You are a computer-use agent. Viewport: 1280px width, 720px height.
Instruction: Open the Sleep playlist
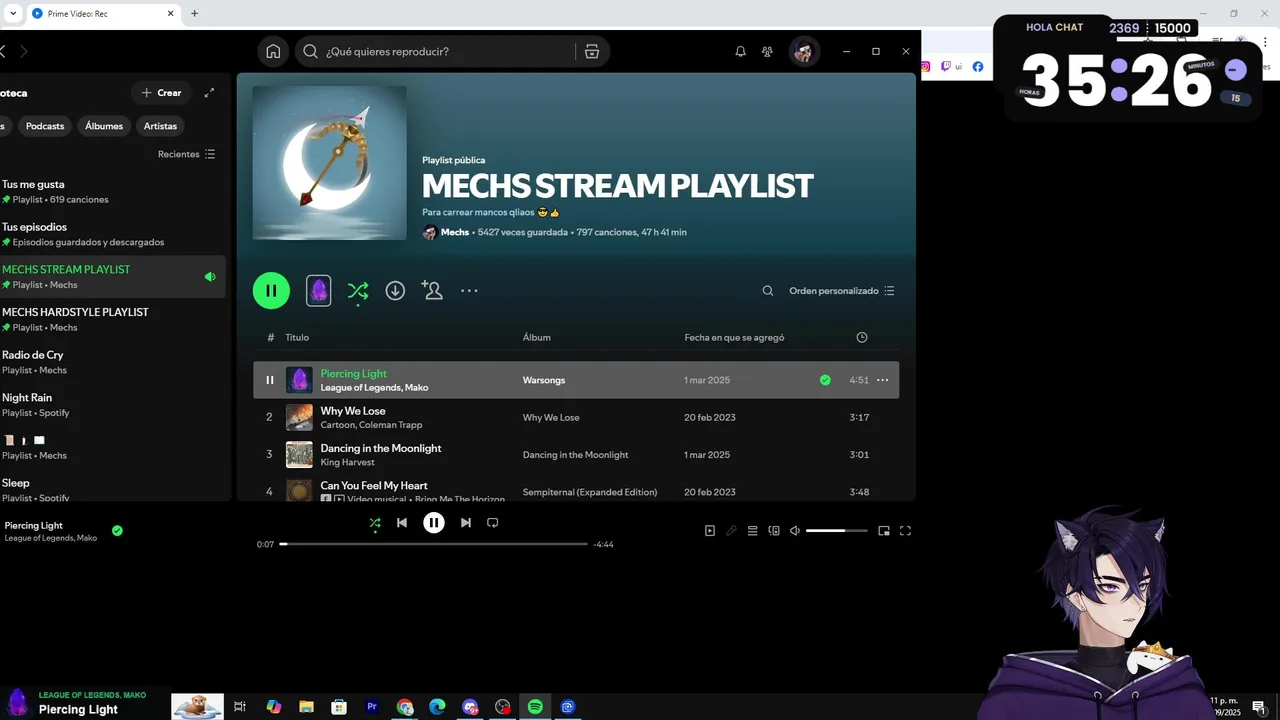coord(112,489)
